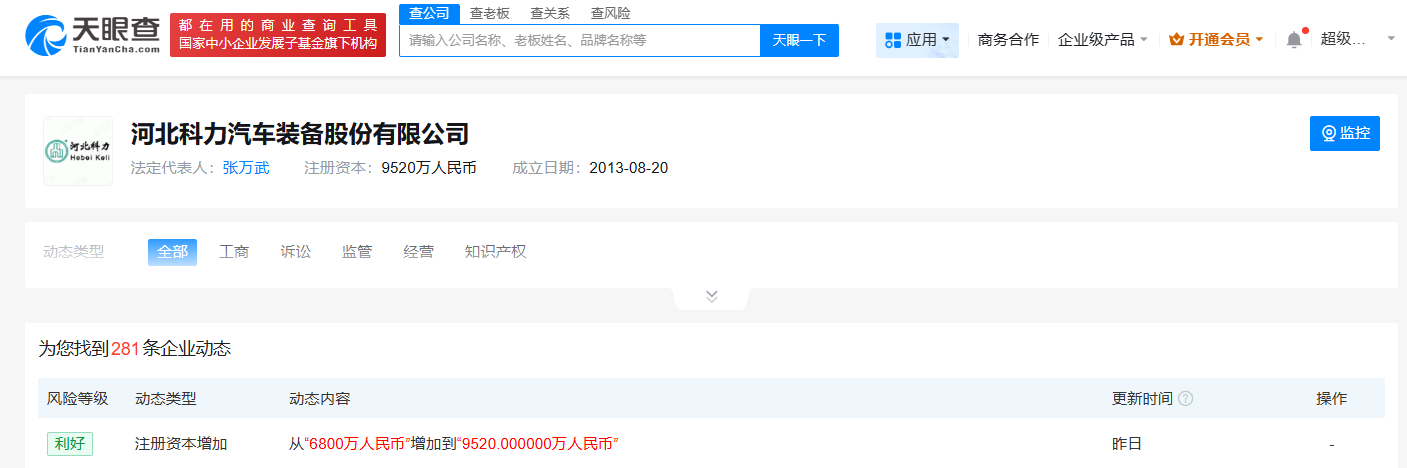This screenshot has width=1407, height=468.
Task: Select the 查公司 search tab
Action: click(429, 13)
